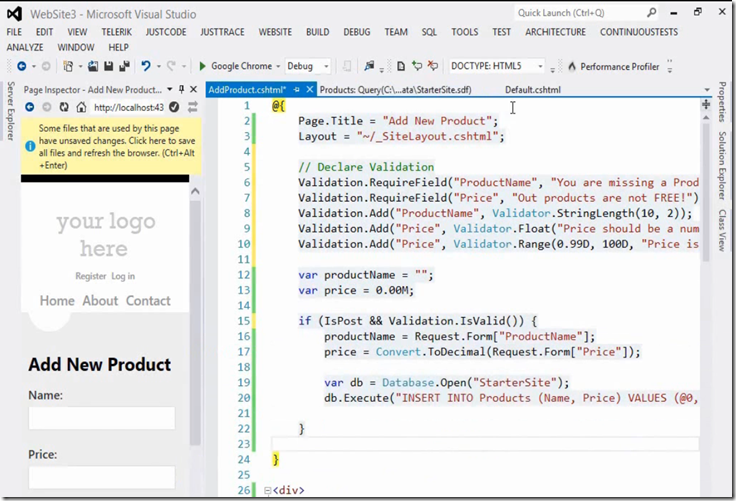Click the yellow save-all-files notification bar
This screenshot has height=501, width=736.
(x=111, y=146)
